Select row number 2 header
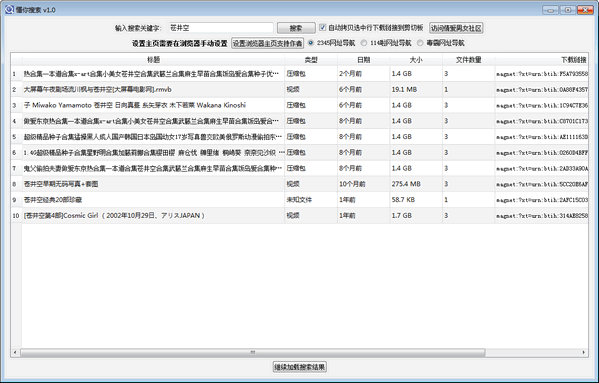 coord(16,89)
